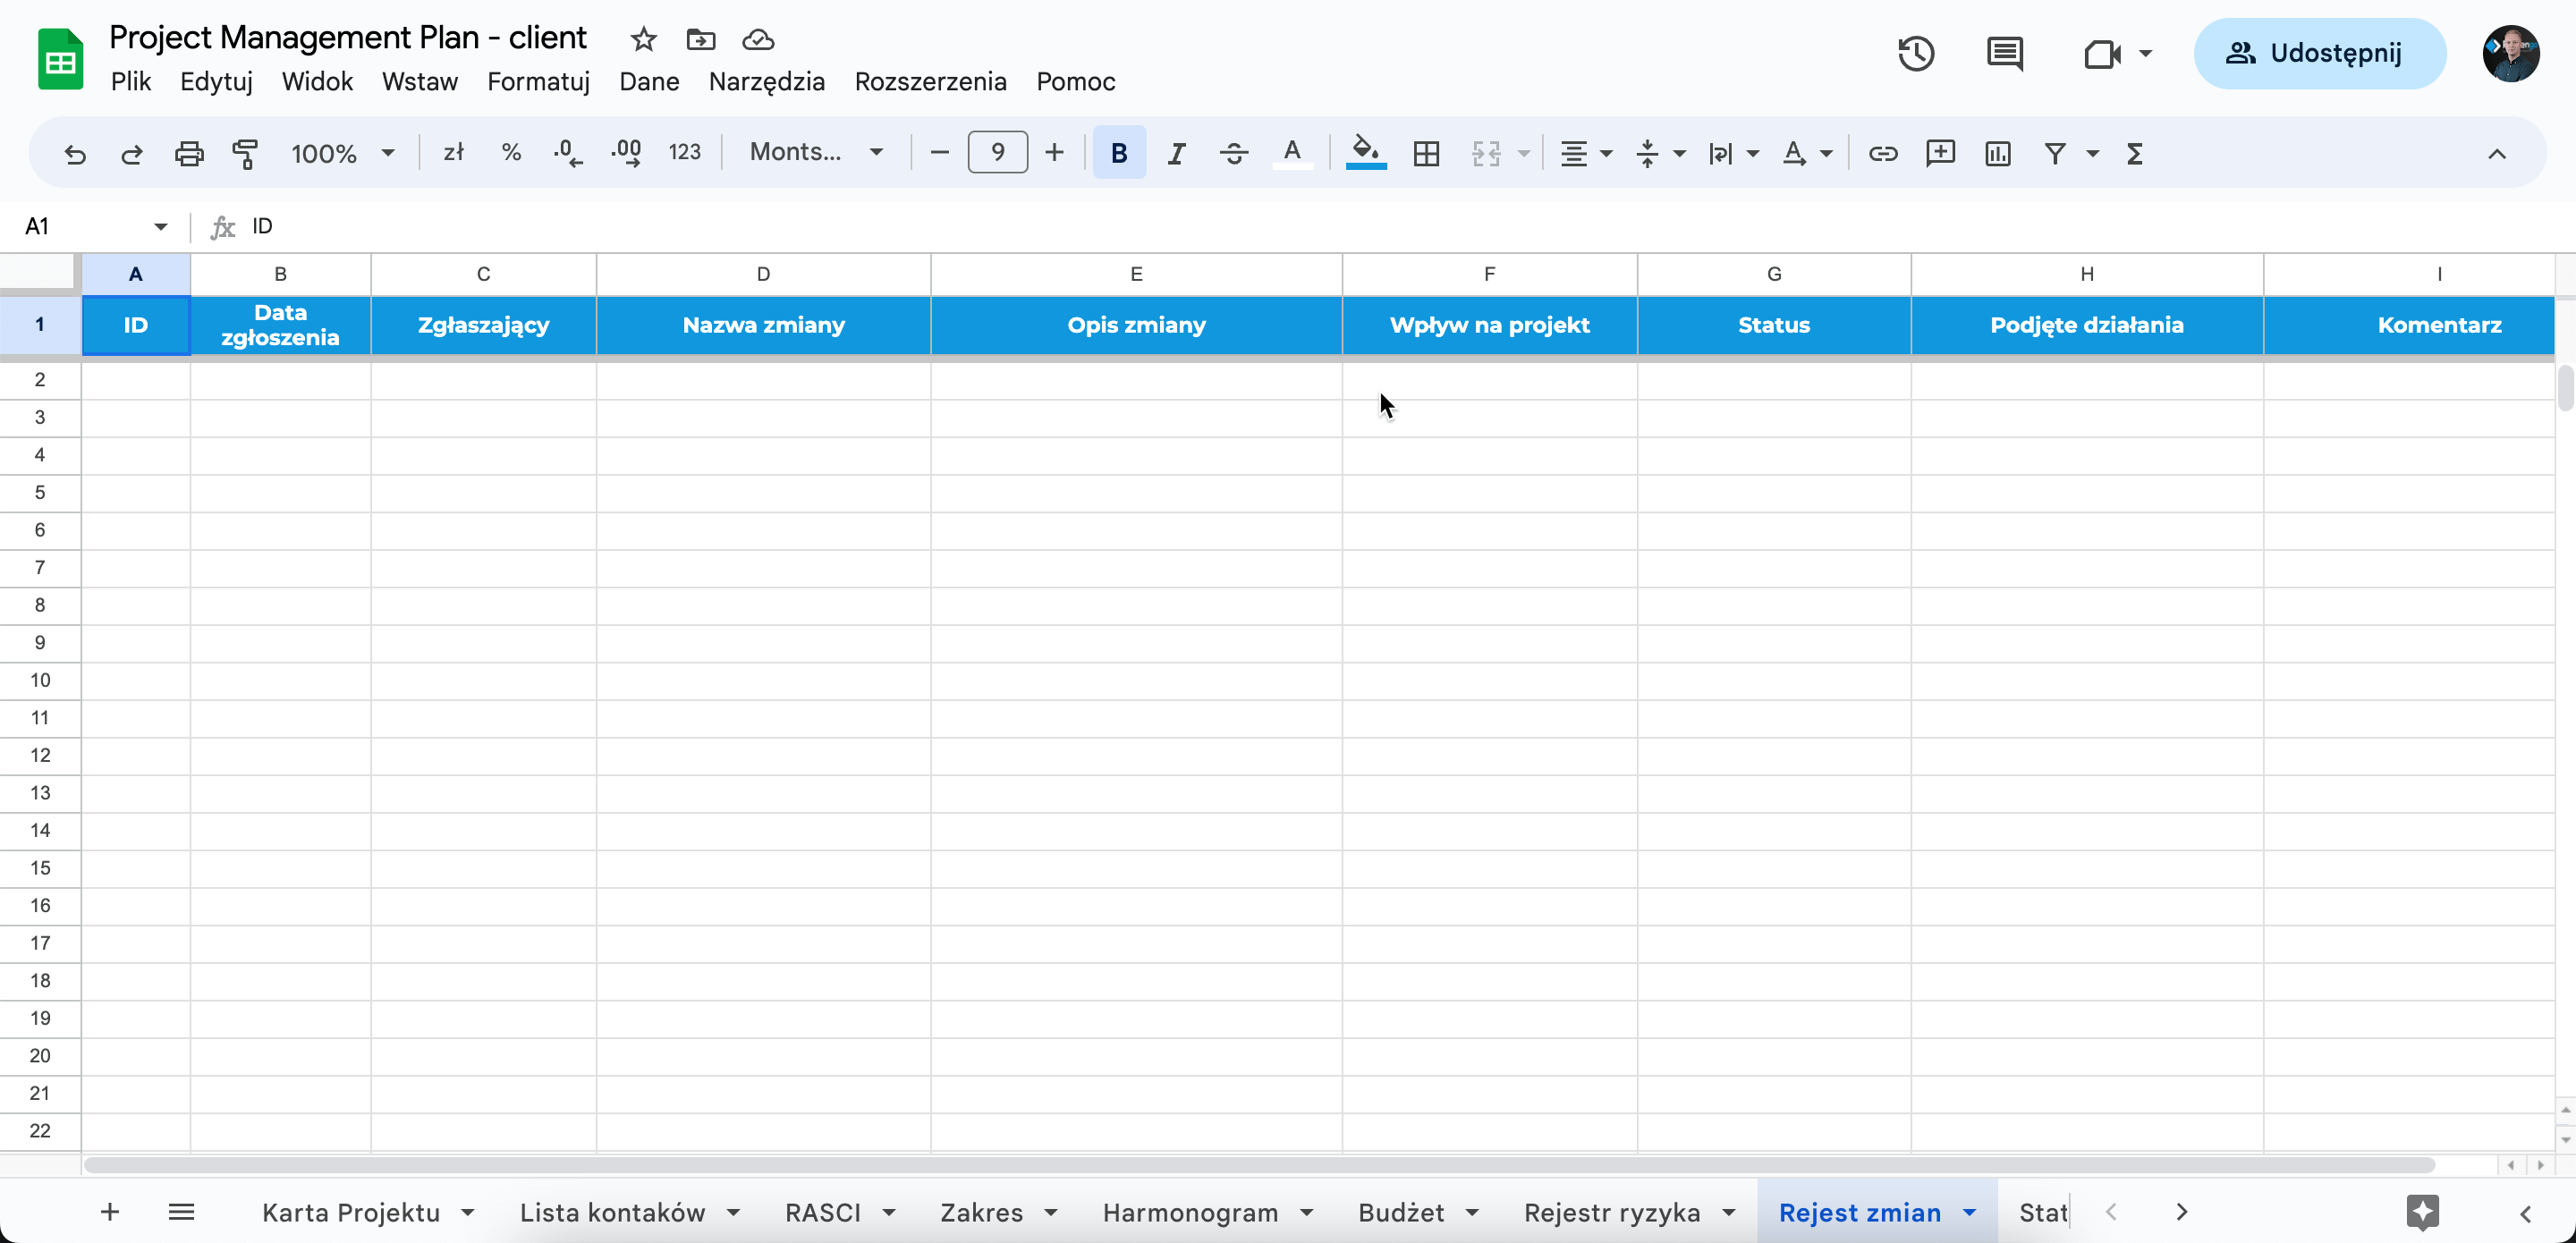Click the font size input field

pos(997,153)
